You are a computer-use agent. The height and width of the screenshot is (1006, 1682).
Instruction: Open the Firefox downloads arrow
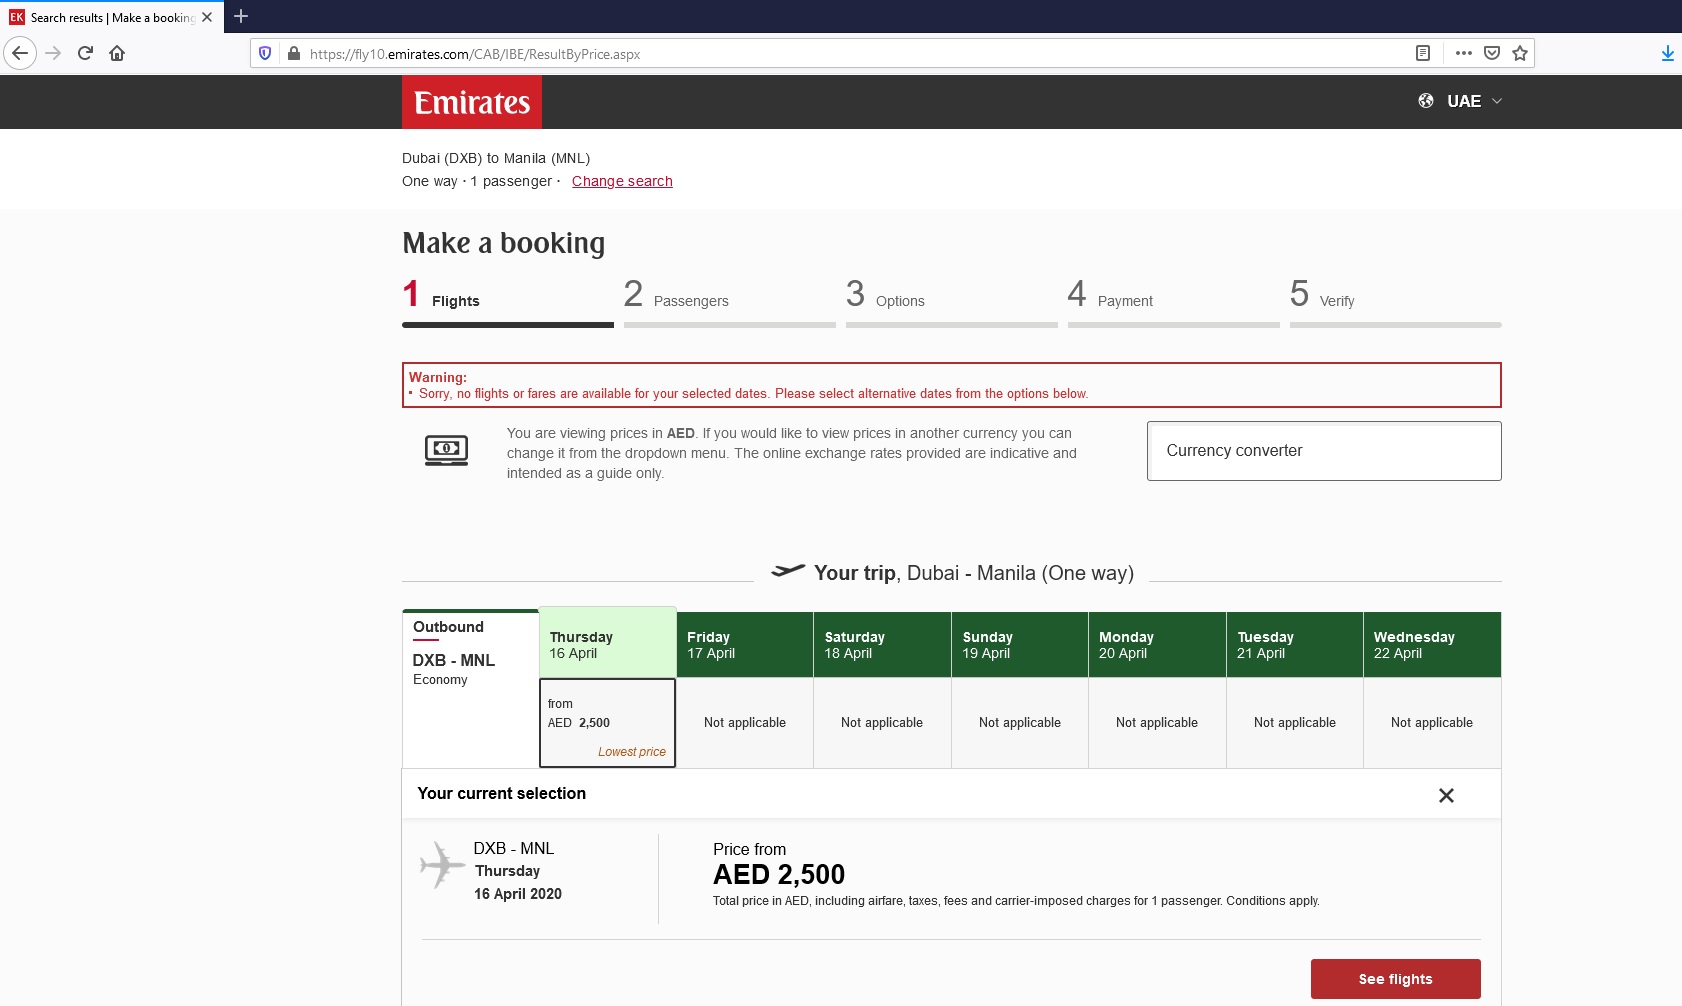[1667, 53]
